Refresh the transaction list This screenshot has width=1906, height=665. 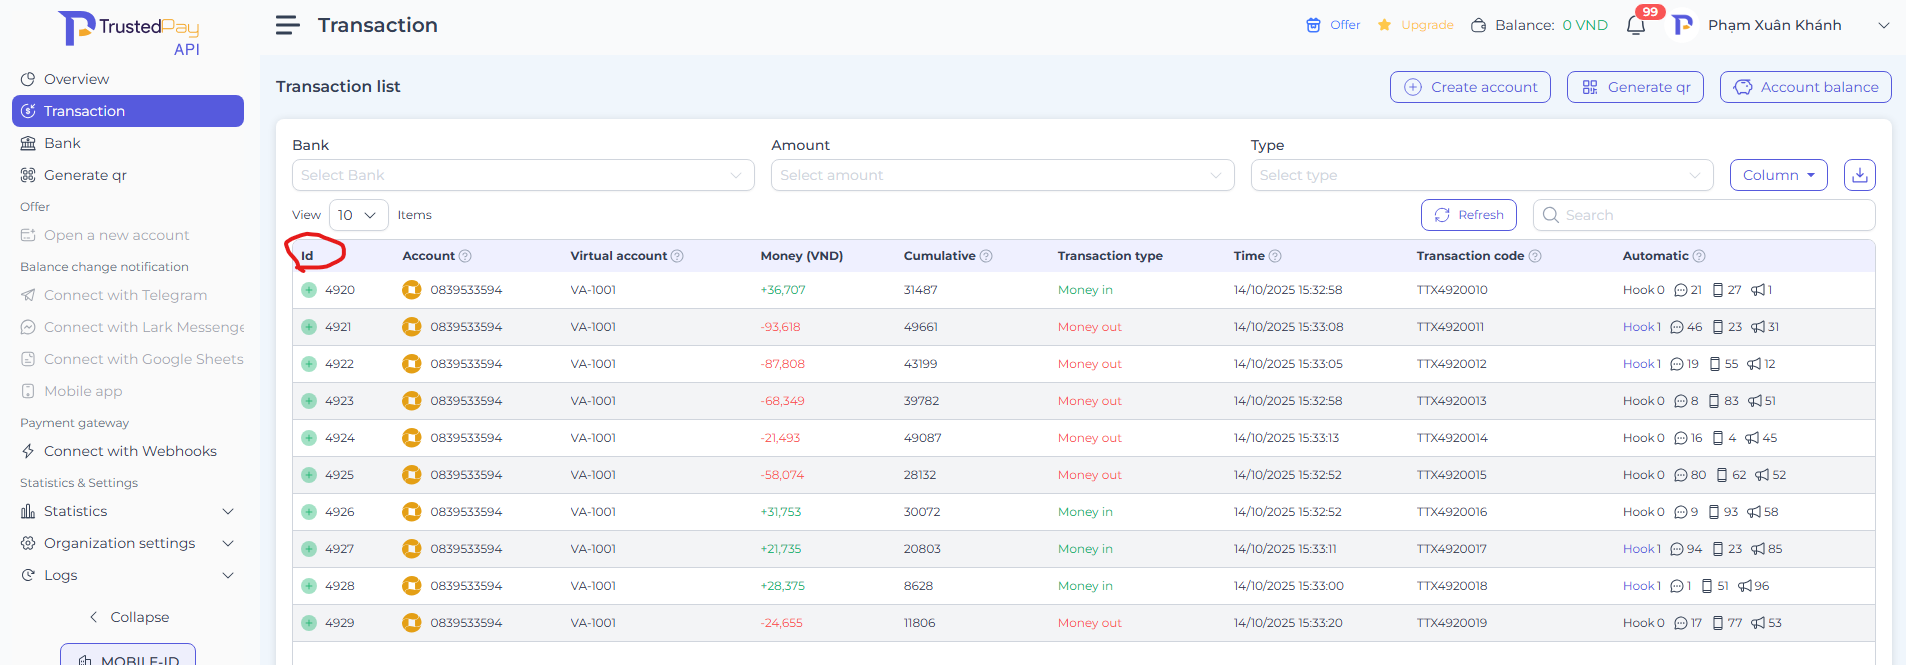tap(1468, 215)
